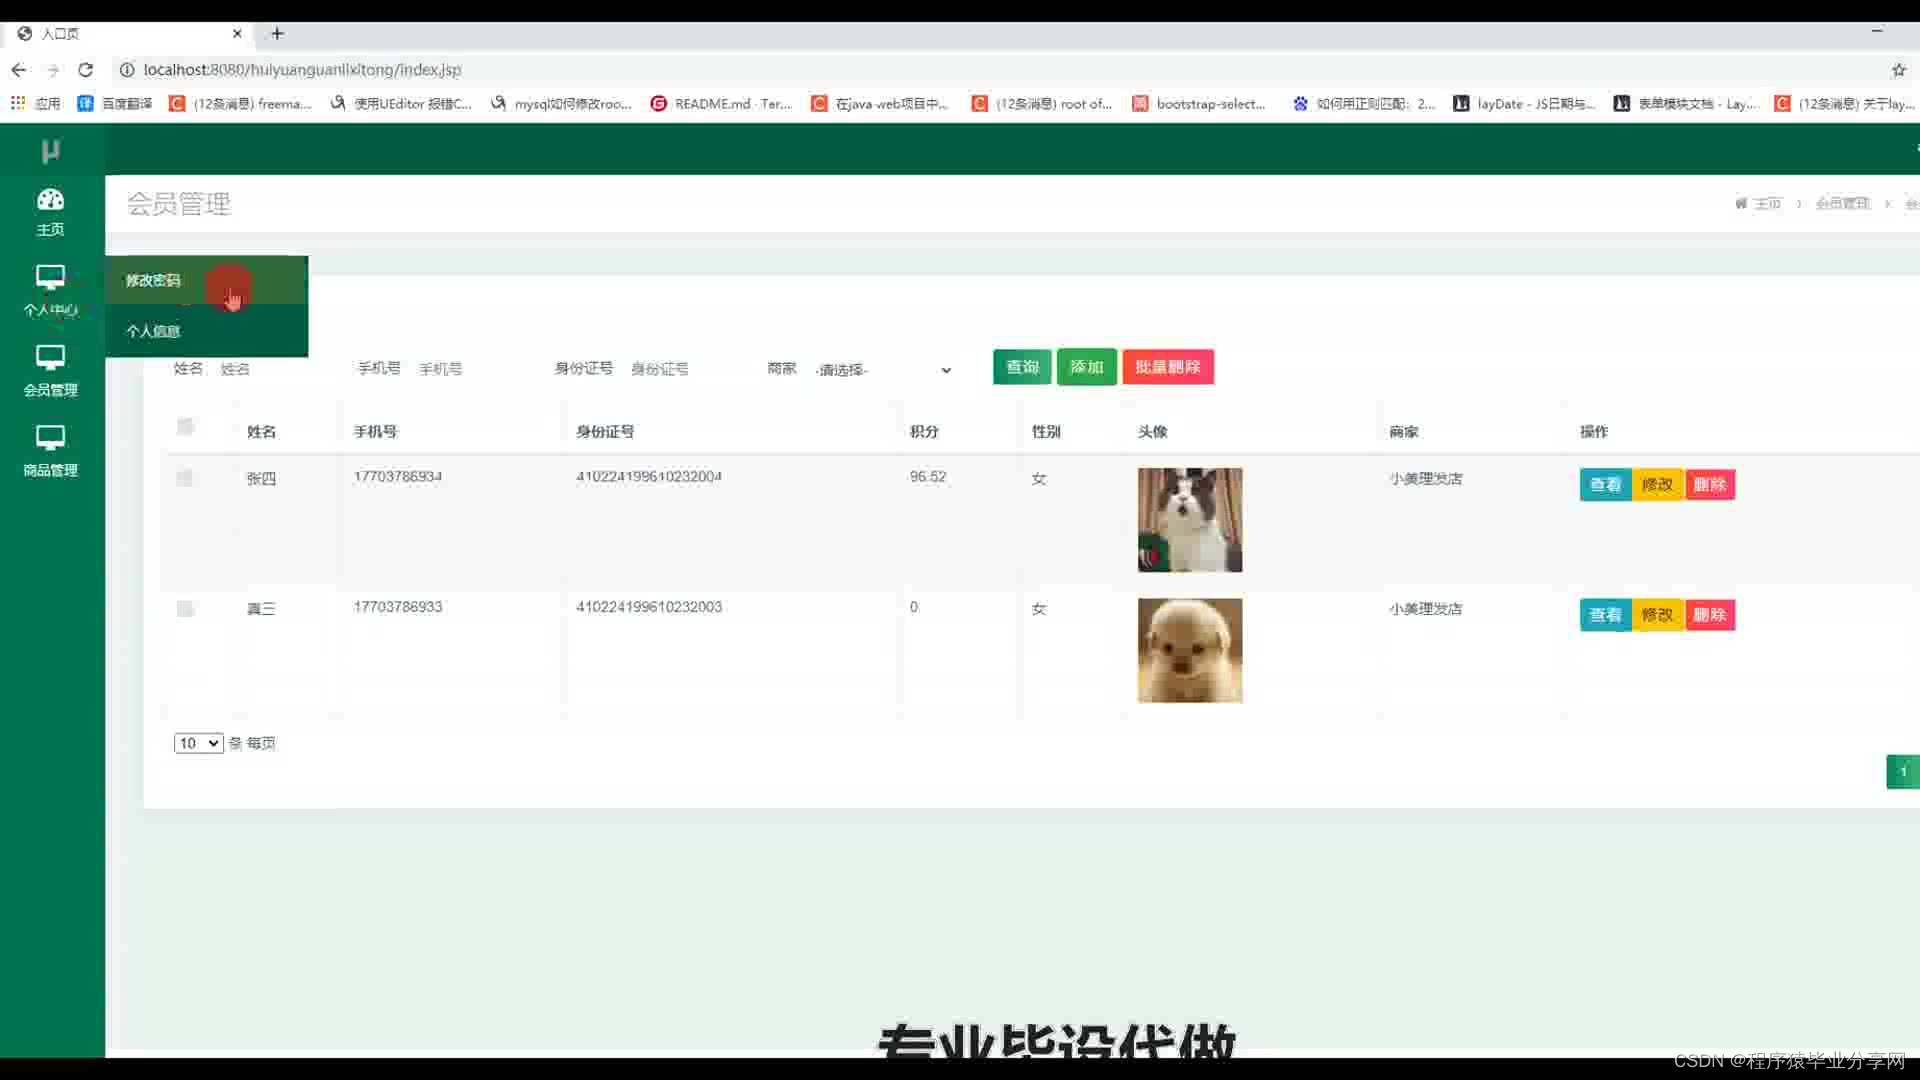Open 商品管理 sidebar icon

(50, 438)
